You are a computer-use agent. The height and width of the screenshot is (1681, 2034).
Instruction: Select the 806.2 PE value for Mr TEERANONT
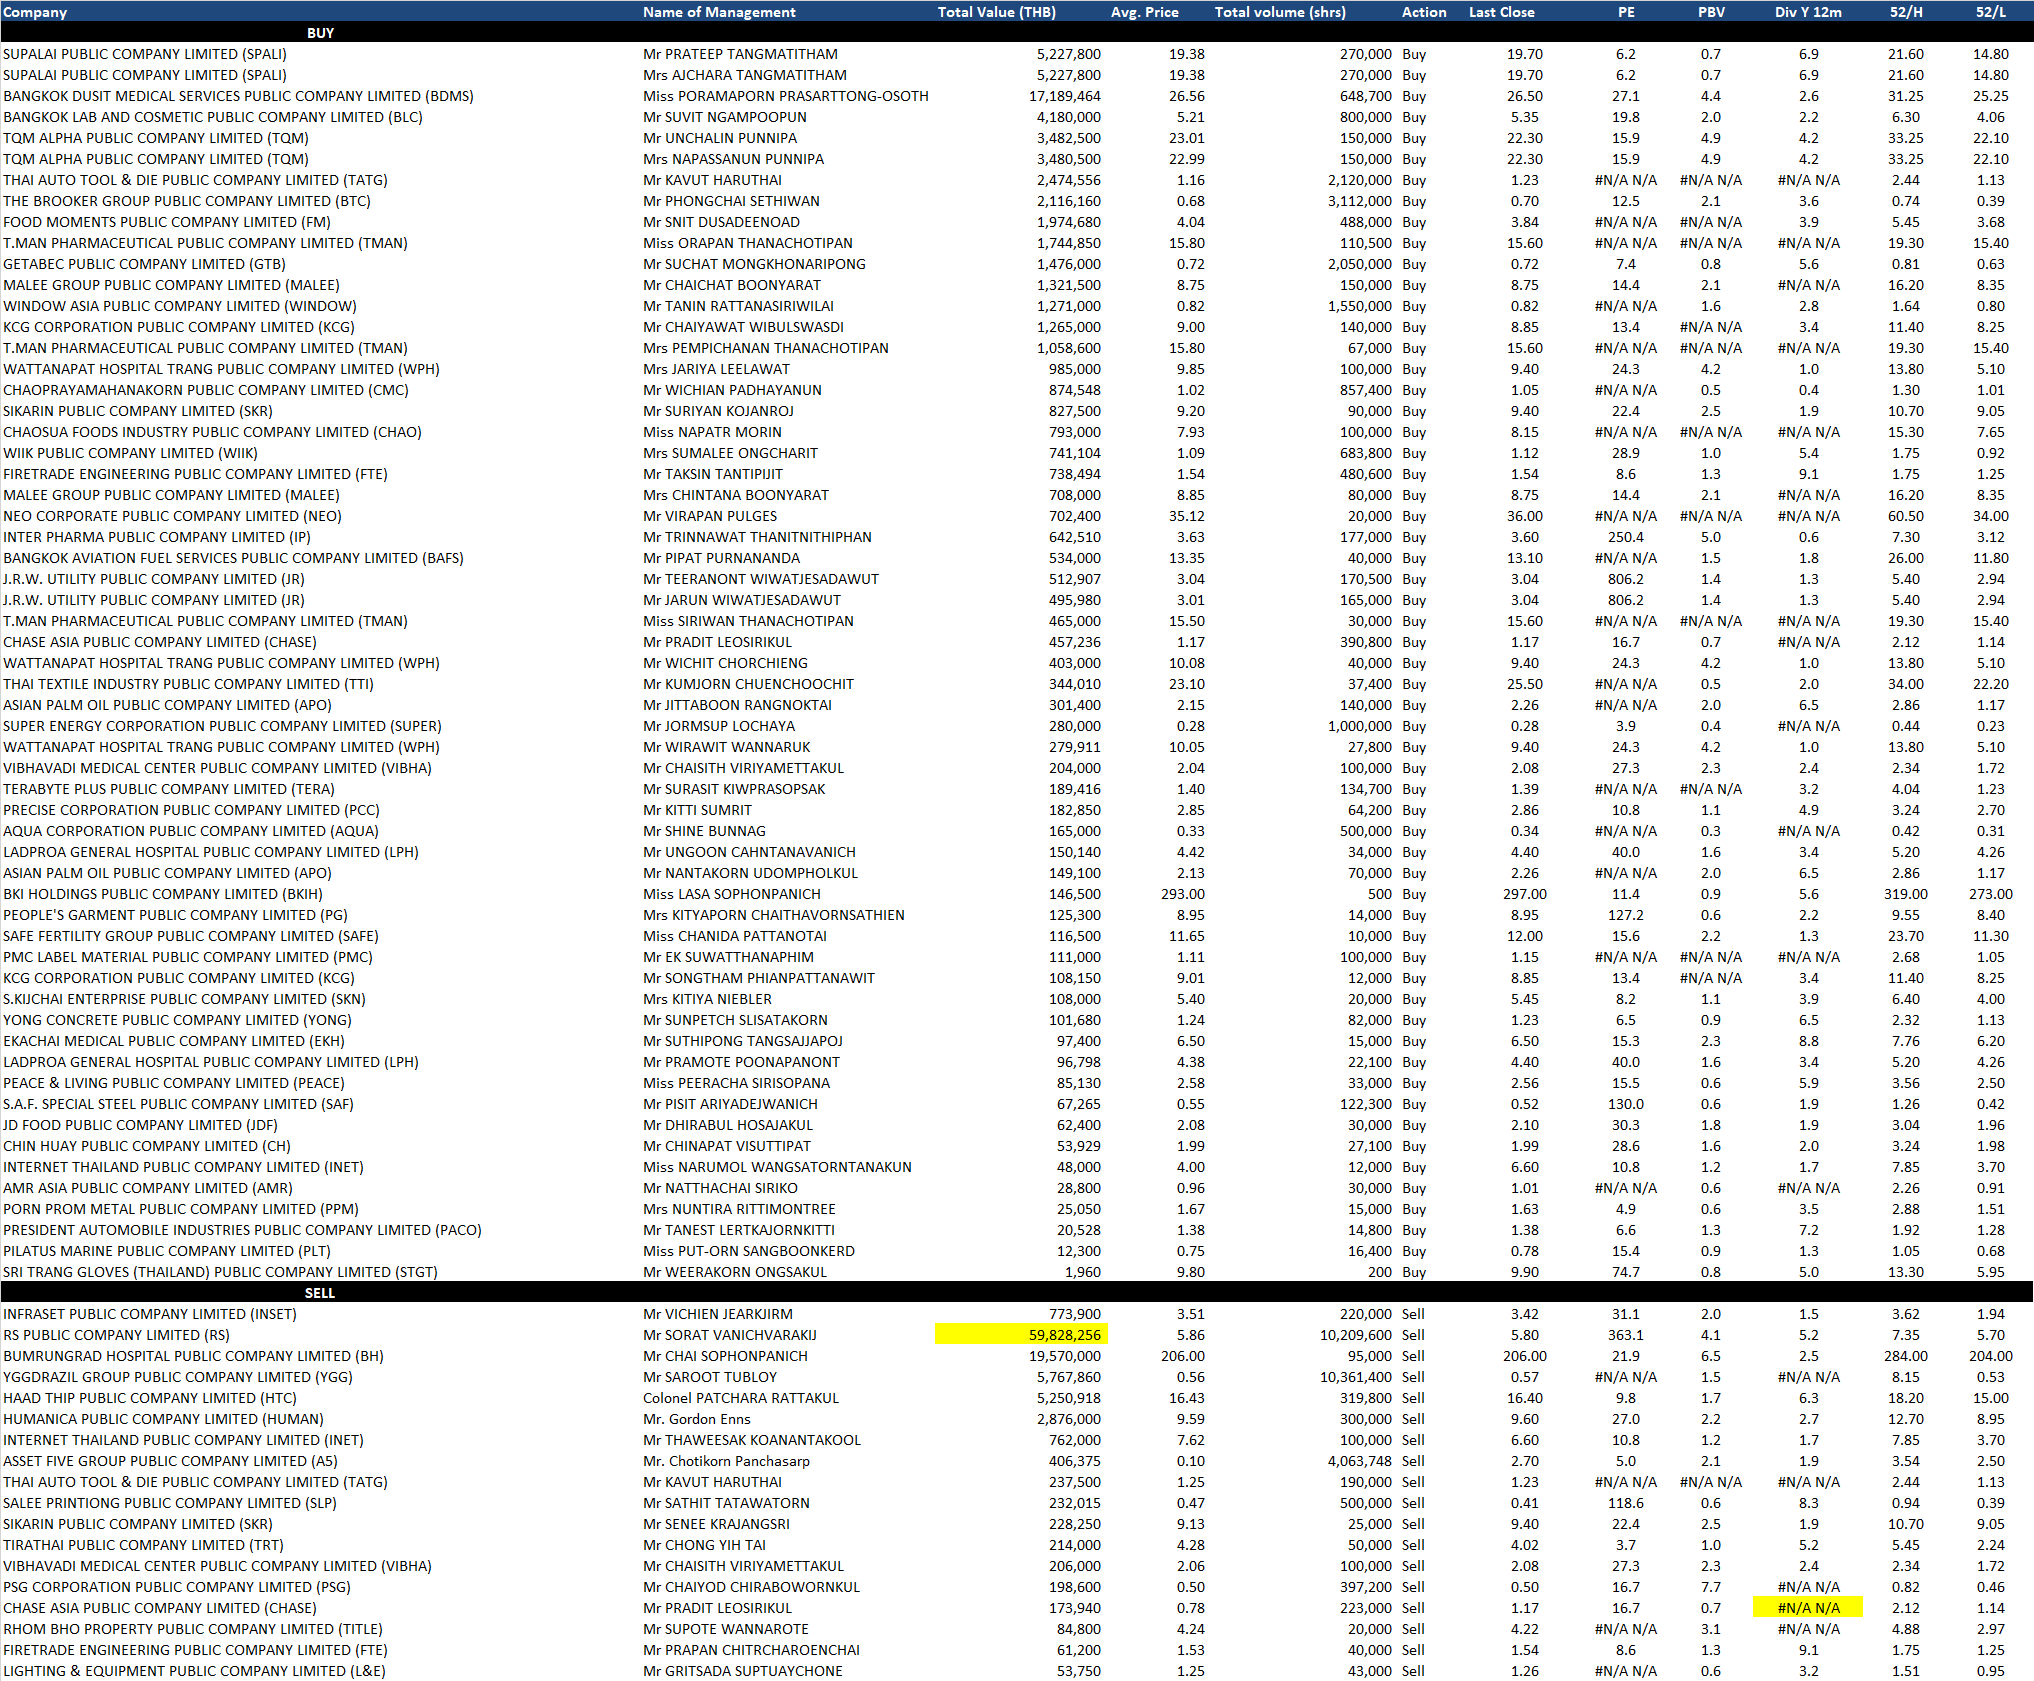click(x=1625, y=579)
